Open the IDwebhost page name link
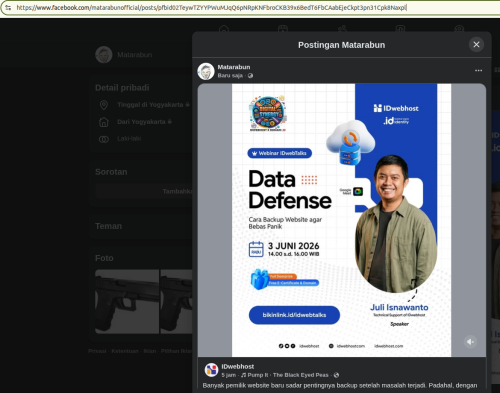The width and height of the screenshot is (500, 393). [x=238, y=366]
